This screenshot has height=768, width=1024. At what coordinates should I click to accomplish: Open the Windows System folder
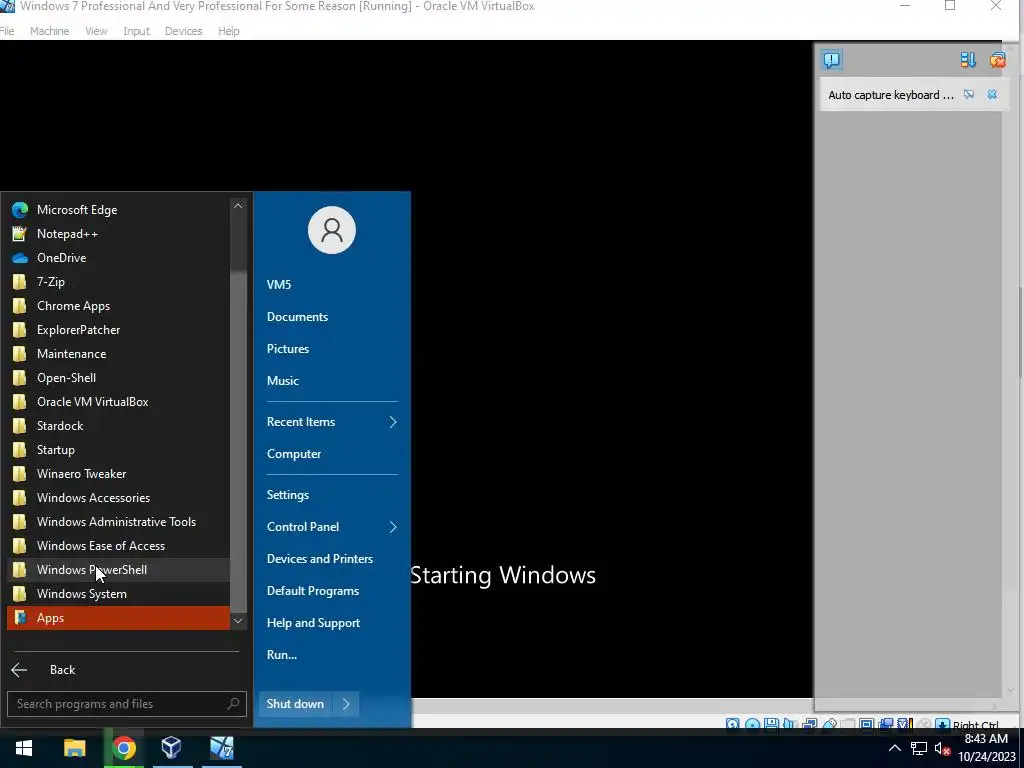118,594
